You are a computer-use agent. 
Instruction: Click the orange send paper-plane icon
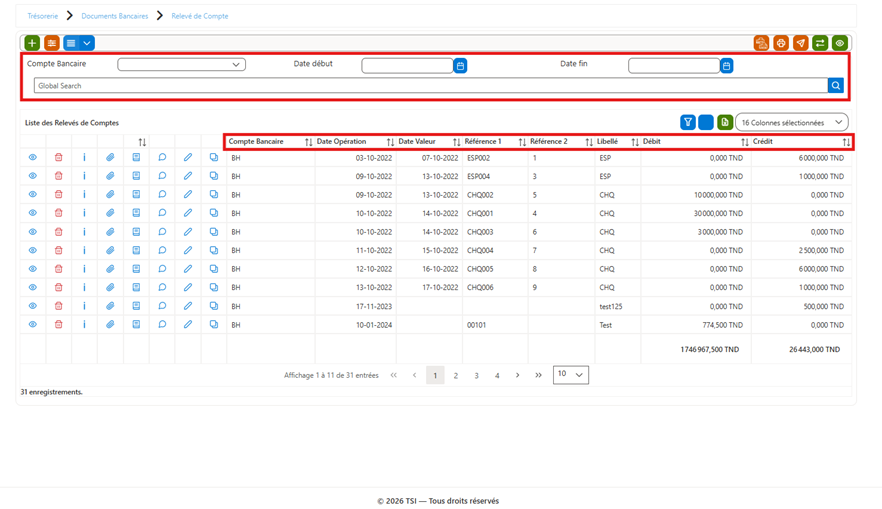(800, 43)
